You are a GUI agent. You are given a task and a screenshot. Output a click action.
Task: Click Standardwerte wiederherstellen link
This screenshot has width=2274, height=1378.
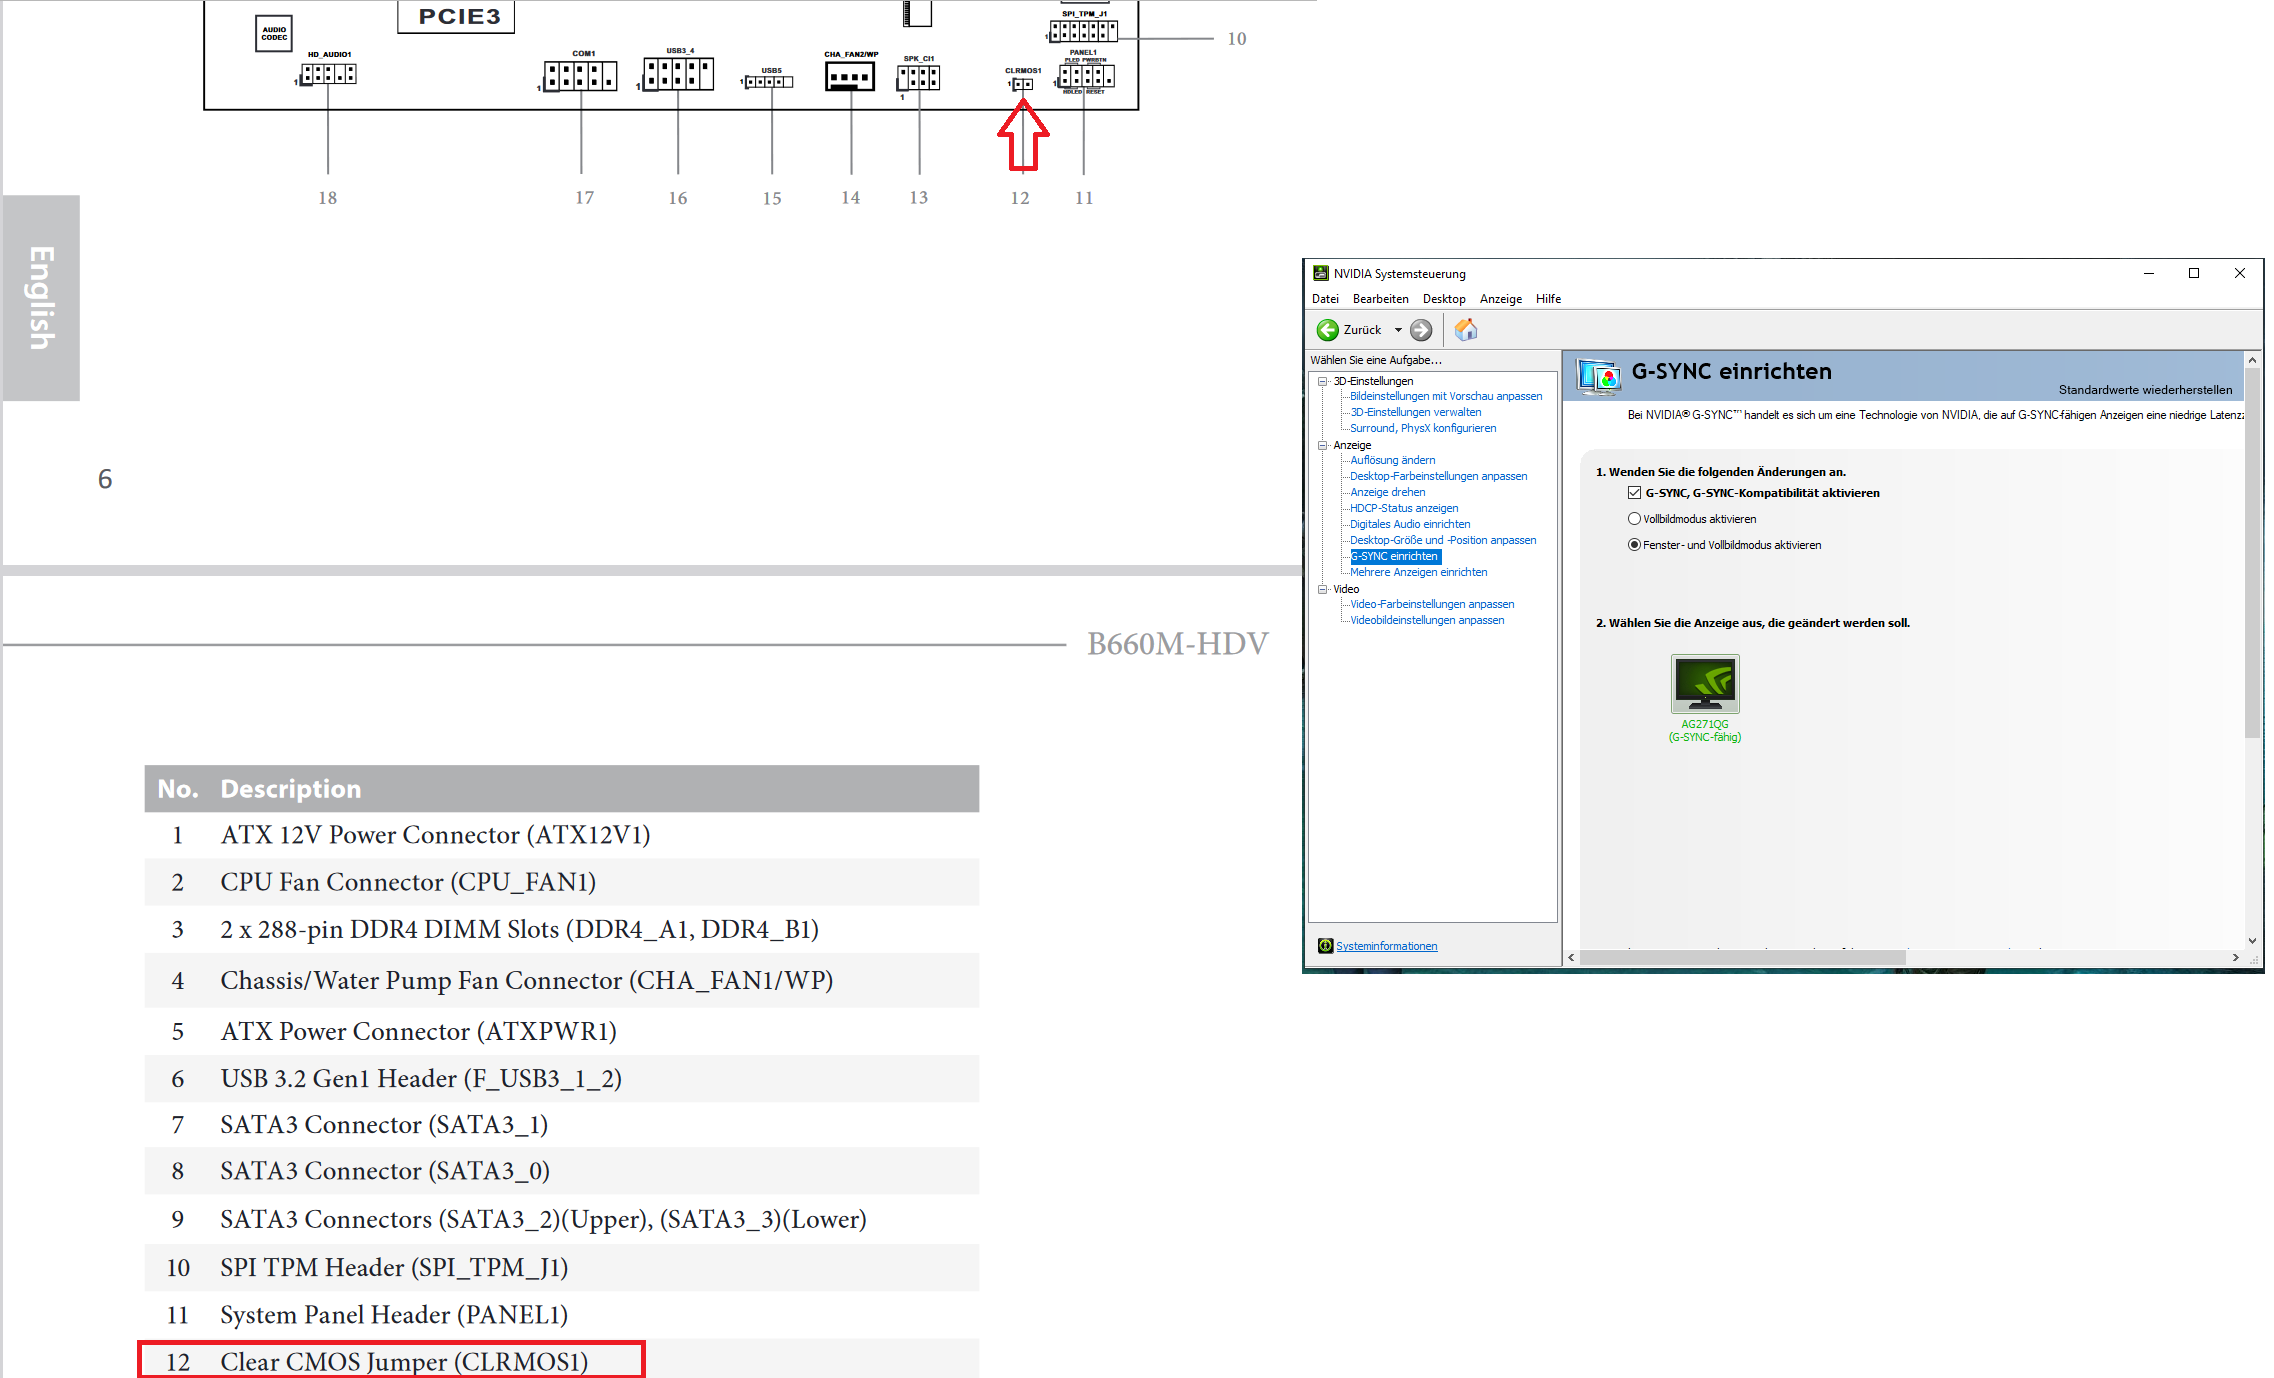coord(2144,390)
